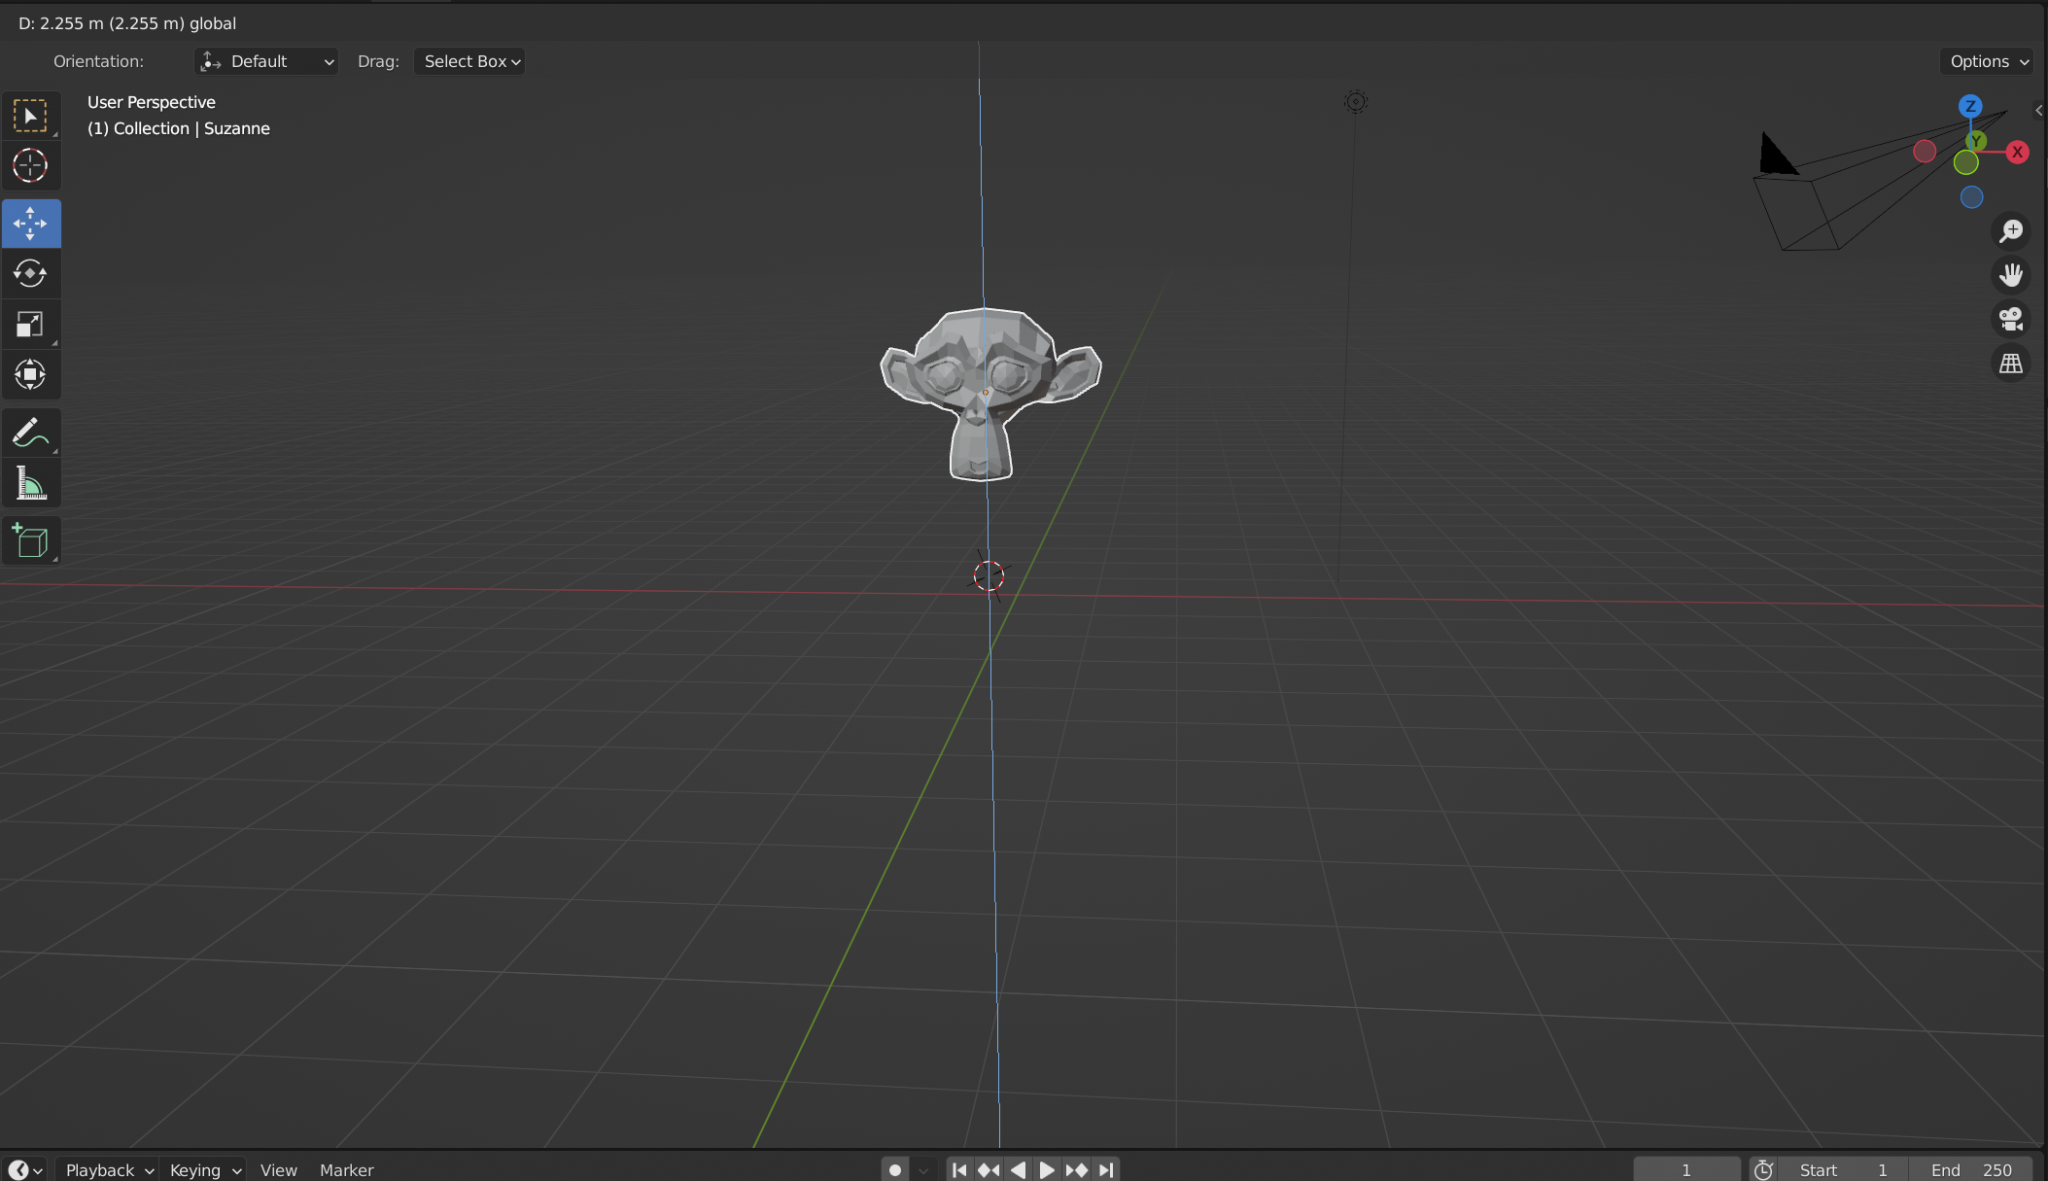Open the Select Box drag mode dropdown
The height and width of the screenshot is (1181, 2048).
point(468,61)
